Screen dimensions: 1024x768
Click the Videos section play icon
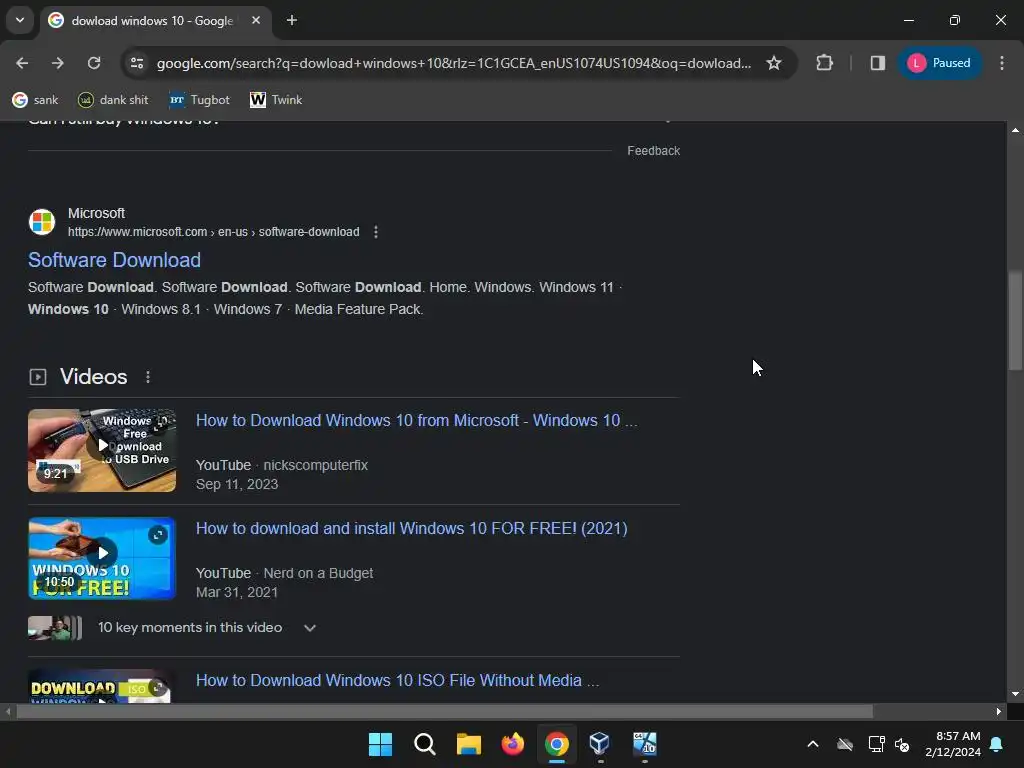coord(38,377)
